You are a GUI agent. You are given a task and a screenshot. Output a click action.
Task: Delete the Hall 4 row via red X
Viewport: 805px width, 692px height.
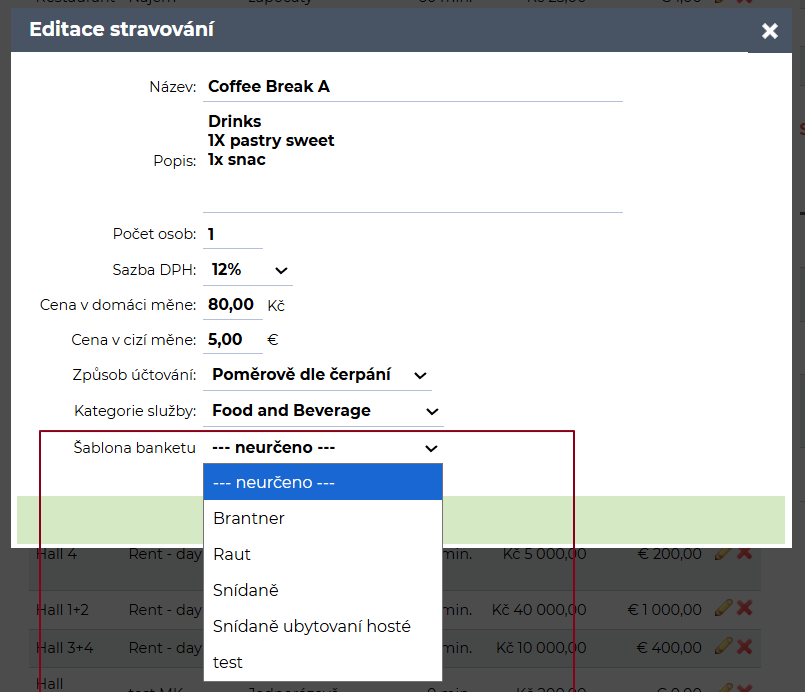[x=744, y=554]
